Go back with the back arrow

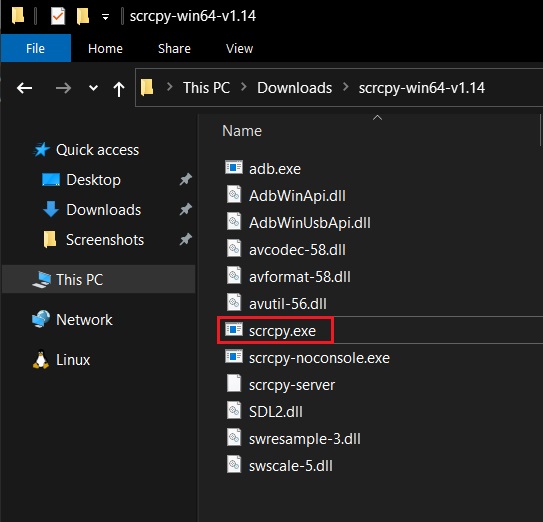[x=25, y=88]
